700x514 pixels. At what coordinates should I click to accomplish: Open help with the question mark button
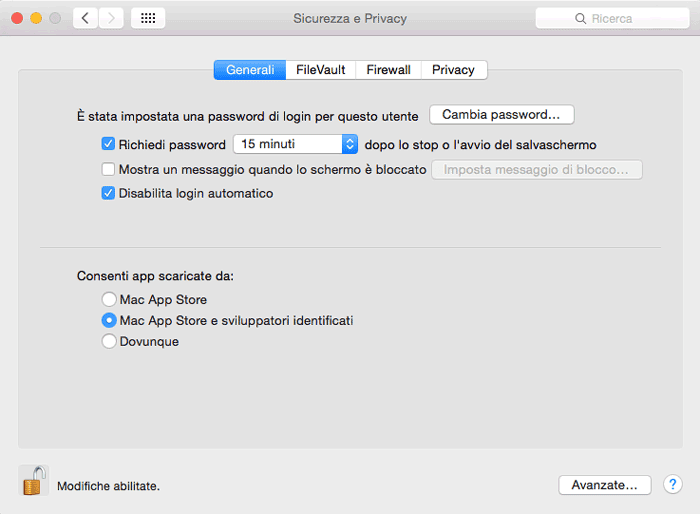pyautogui.click(x=672, y=484)
